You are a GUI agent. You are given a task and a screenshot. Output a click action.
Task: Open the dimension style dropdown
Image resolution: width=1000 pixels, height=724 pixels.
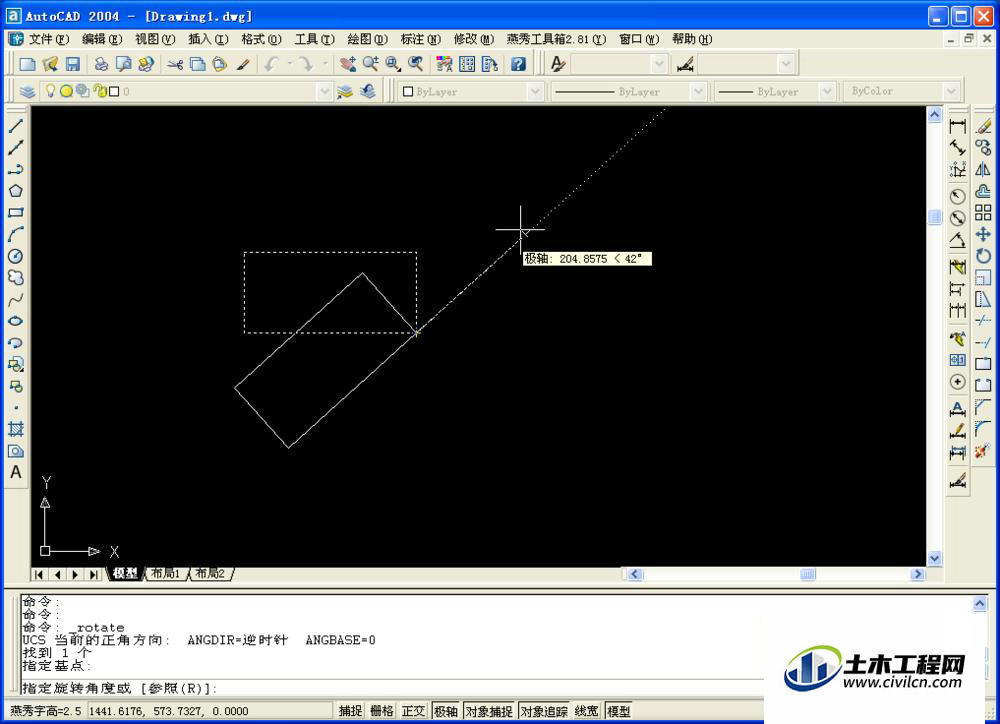coord(786,64)
